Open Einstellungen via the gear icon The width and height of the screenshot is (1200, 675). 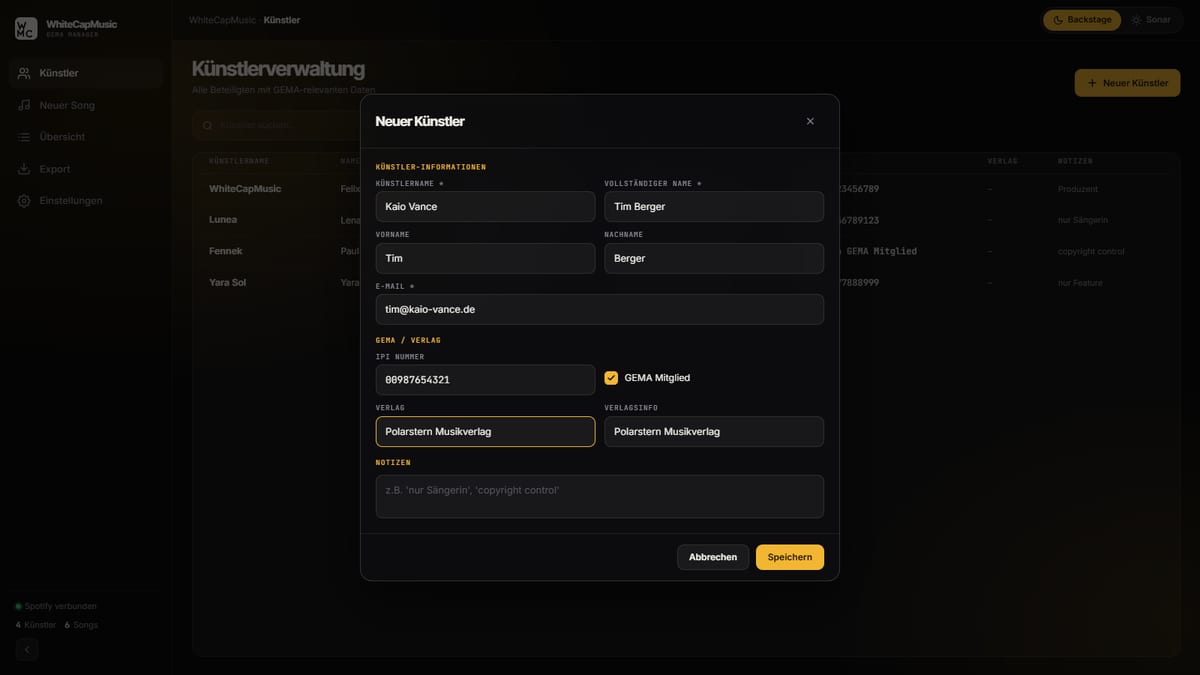(24, 201)
